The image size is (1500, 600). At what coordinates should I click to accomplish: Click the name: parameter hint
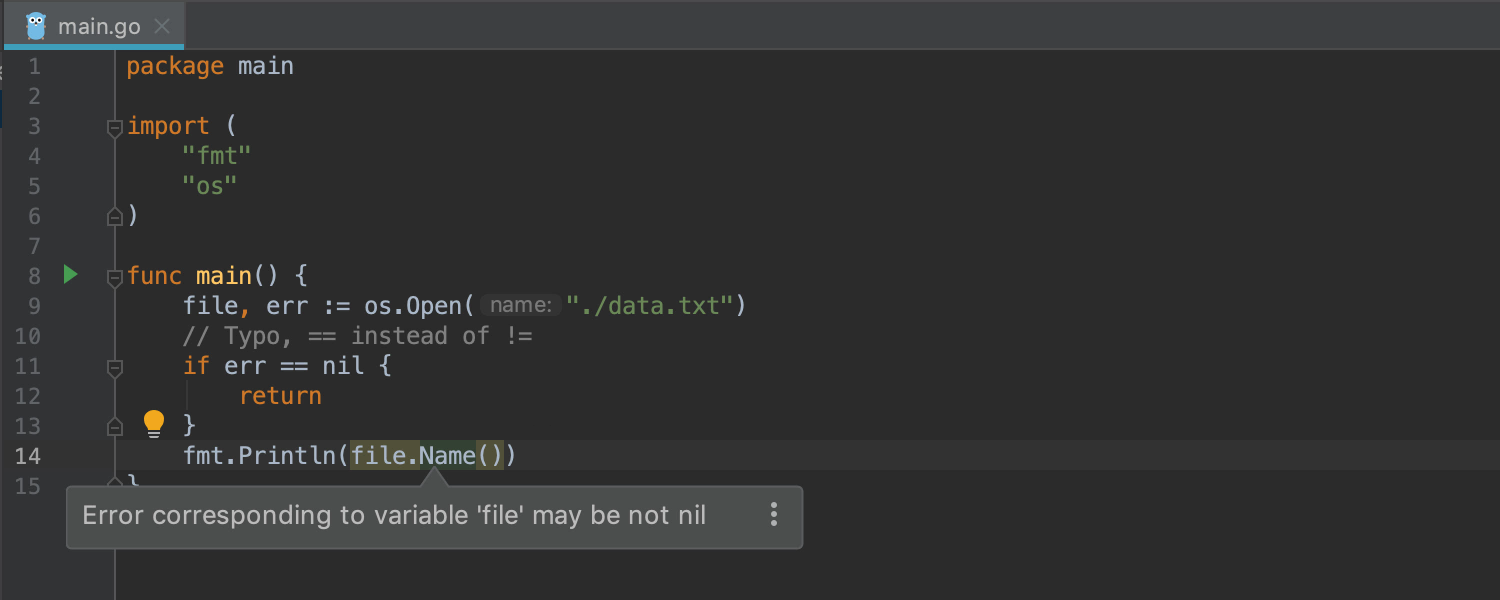(521, 306)
